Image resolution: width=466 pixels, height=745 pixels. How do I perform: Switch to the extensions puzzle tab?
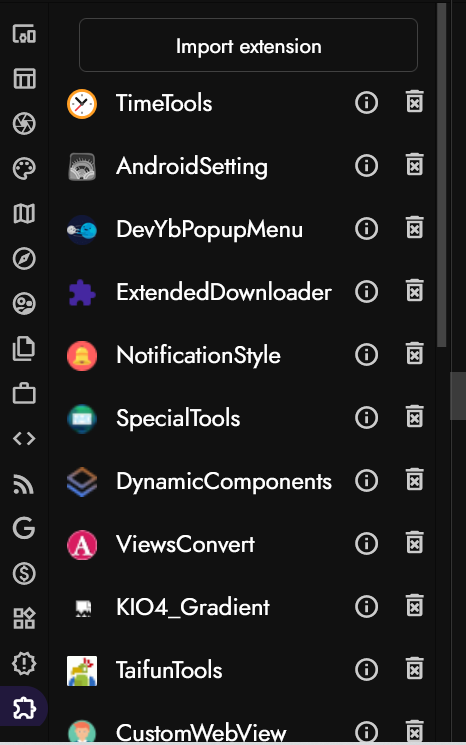(x=24, y=708)
